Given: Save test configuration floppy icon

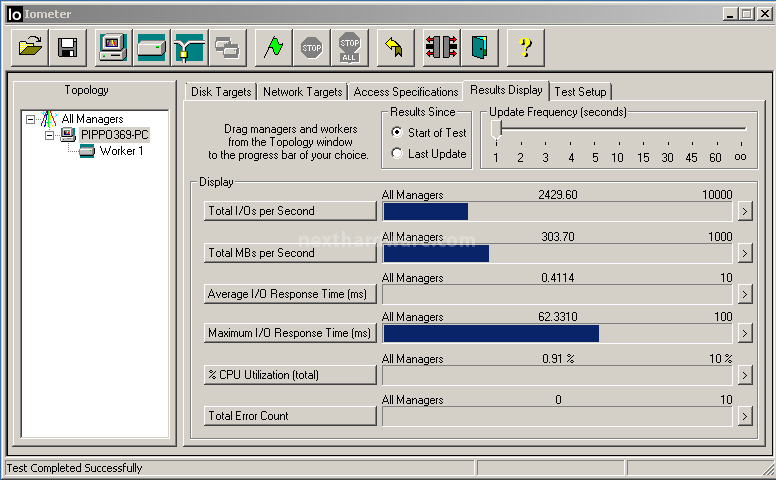Looking at the screenshot, I should pos(67,48).
